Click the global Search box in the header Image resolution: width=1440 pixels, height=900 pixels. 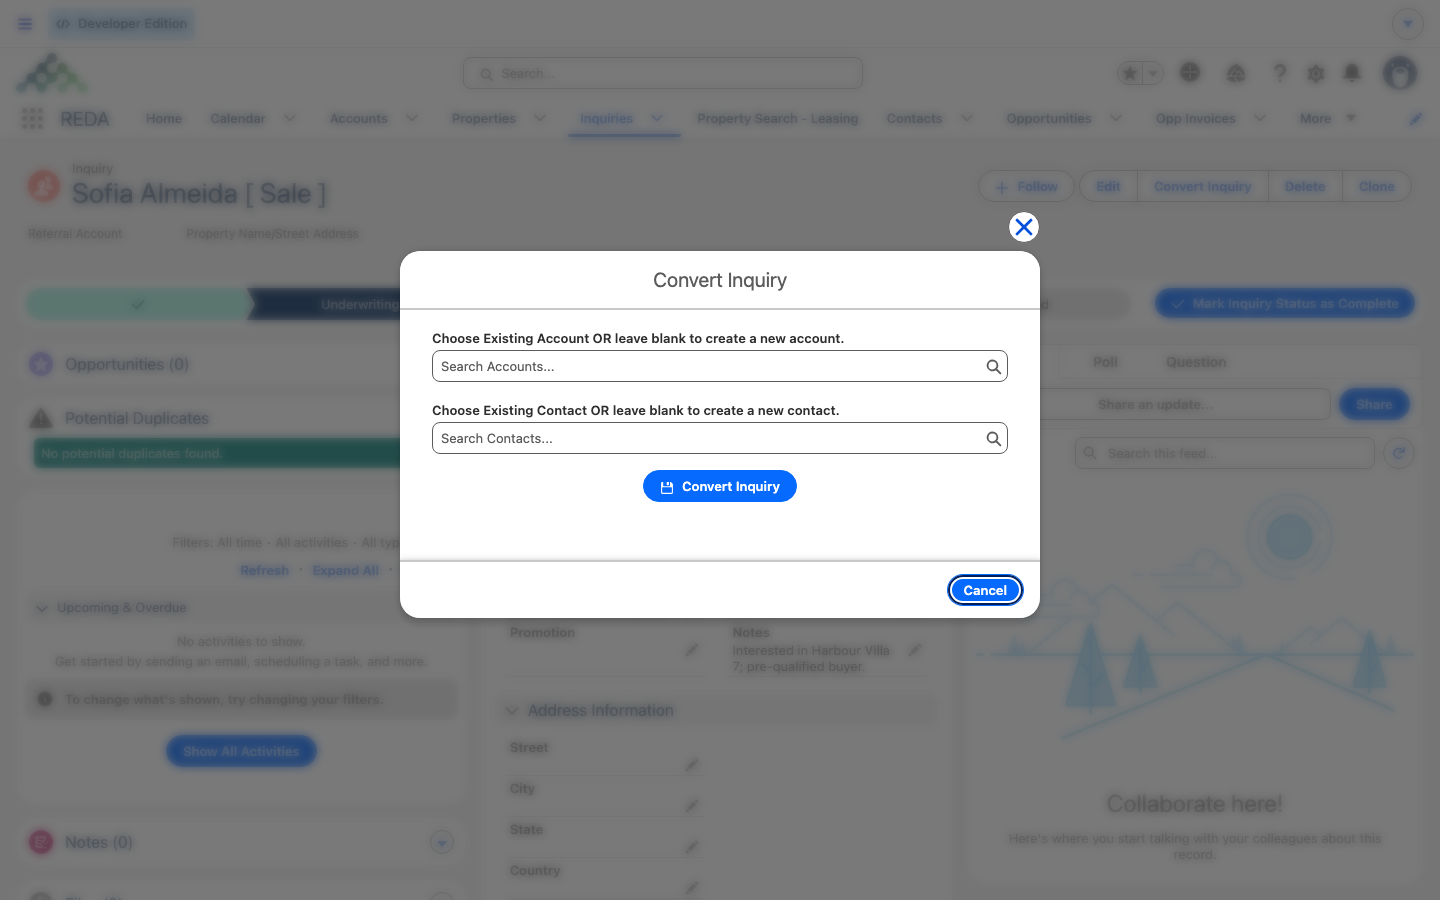(663, 73)
